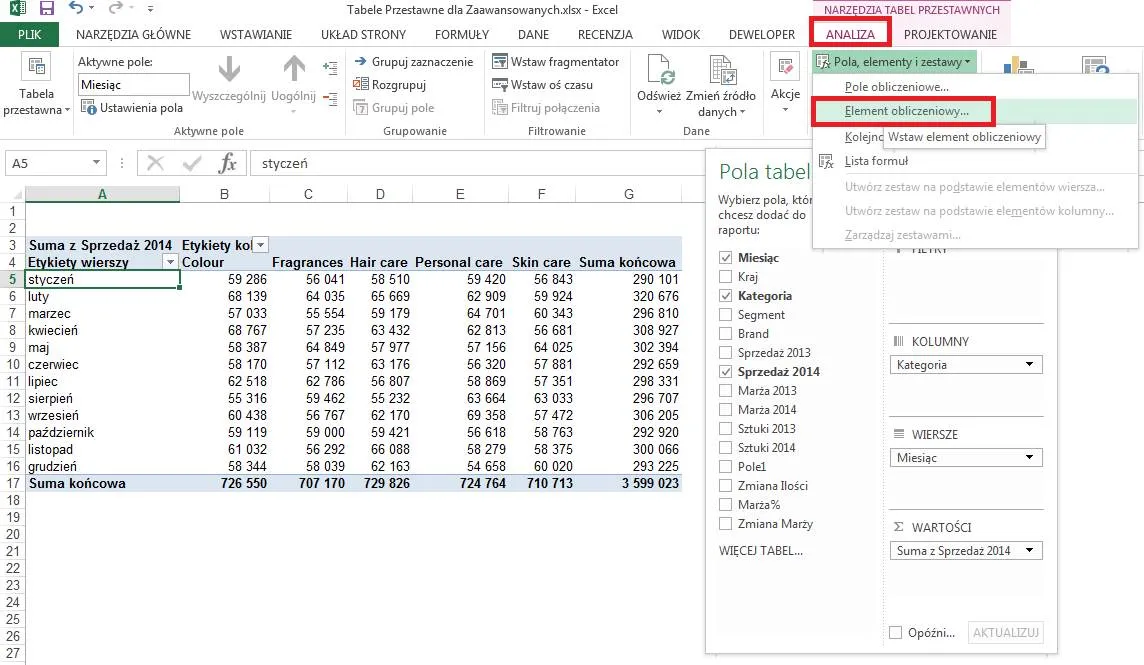Click the collapse field minus icon
This screenshot has width=1144, height=665.
click(331, 98)
